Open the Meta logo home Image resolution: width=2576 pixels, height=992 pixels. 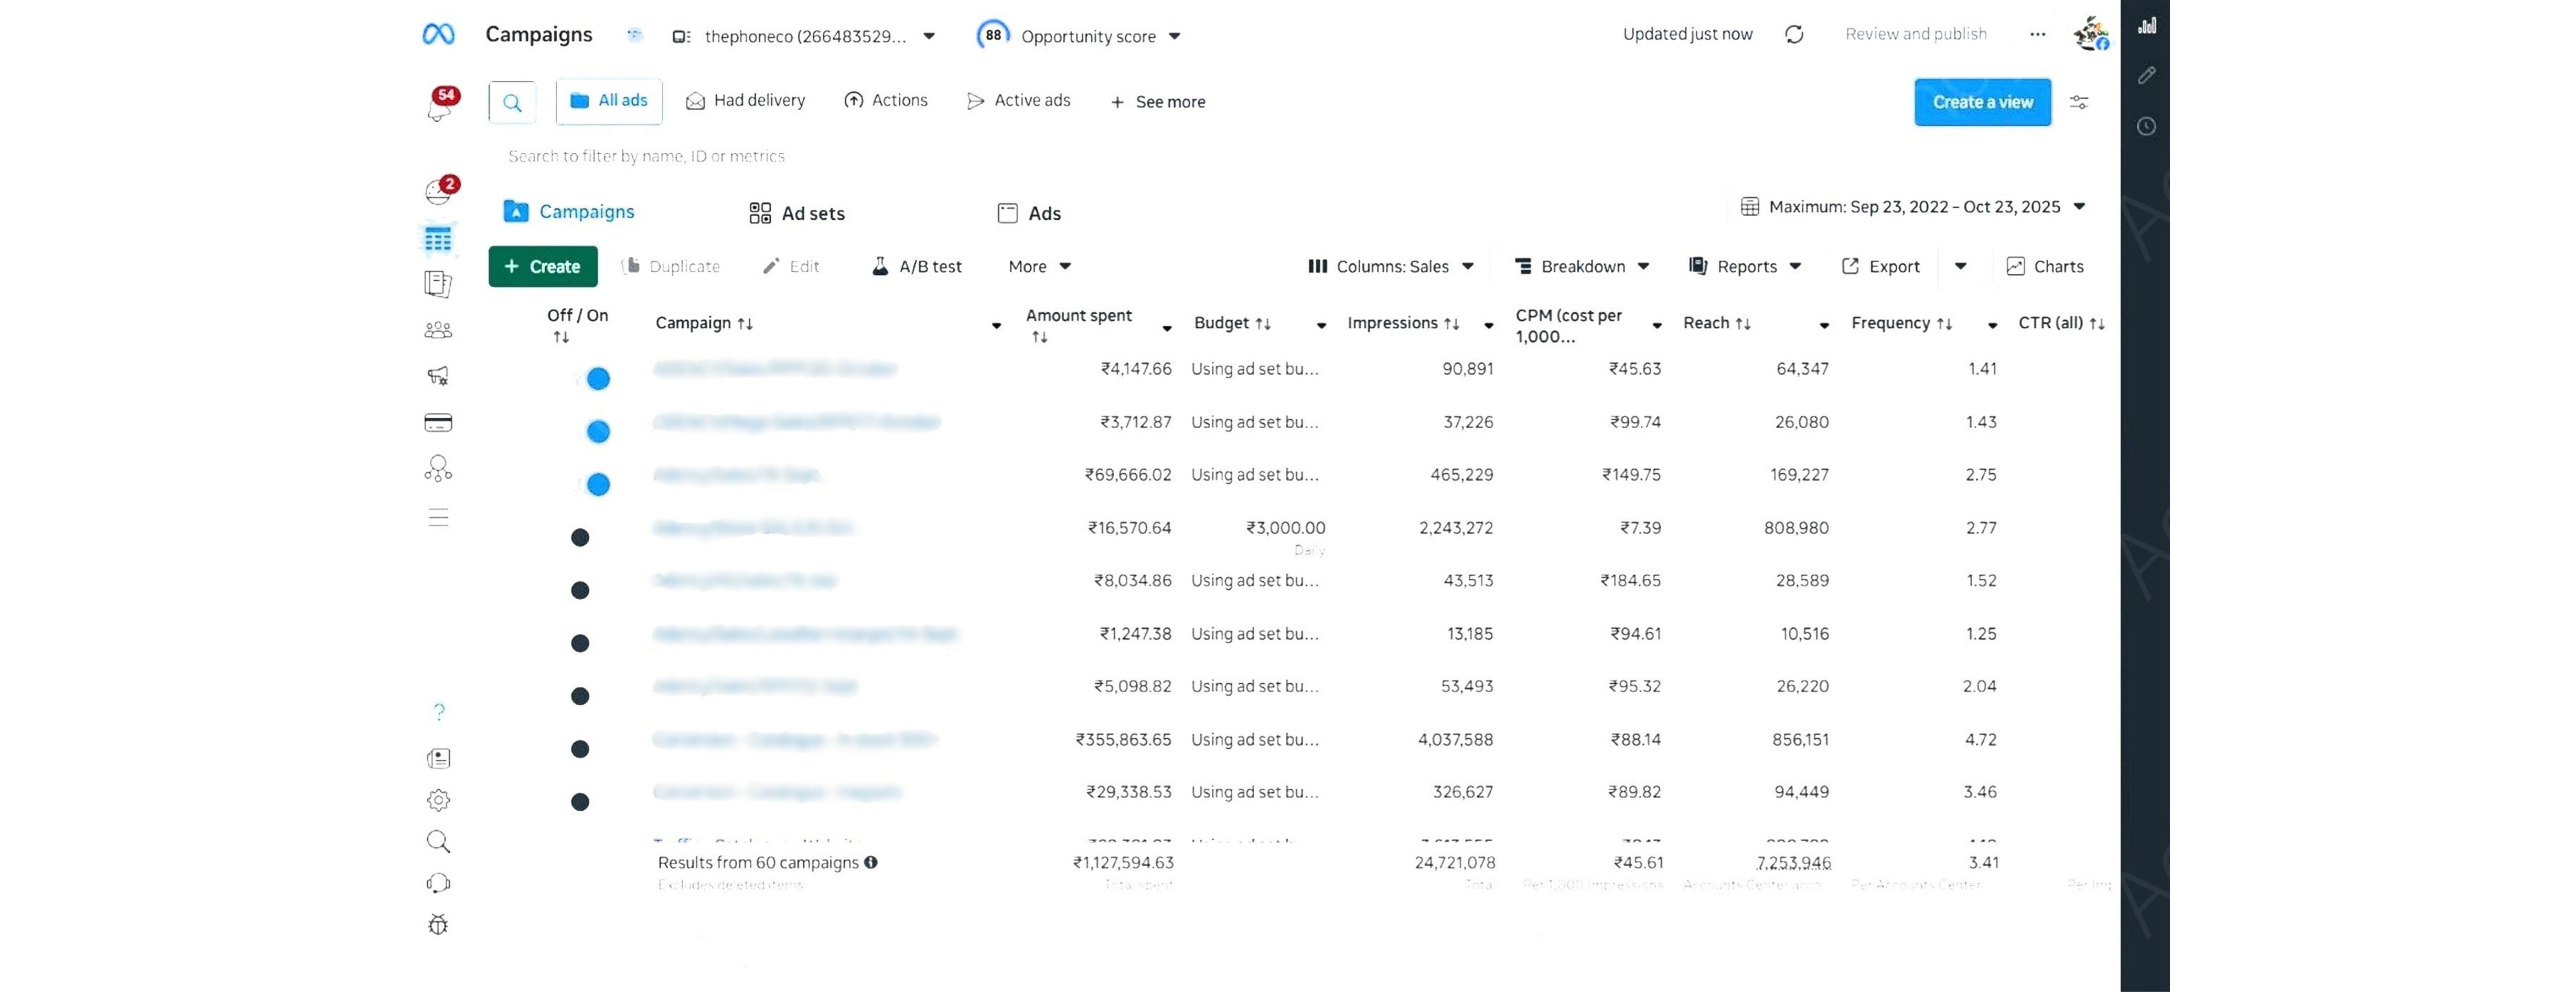pyautogui.click(x=438, y=34)
